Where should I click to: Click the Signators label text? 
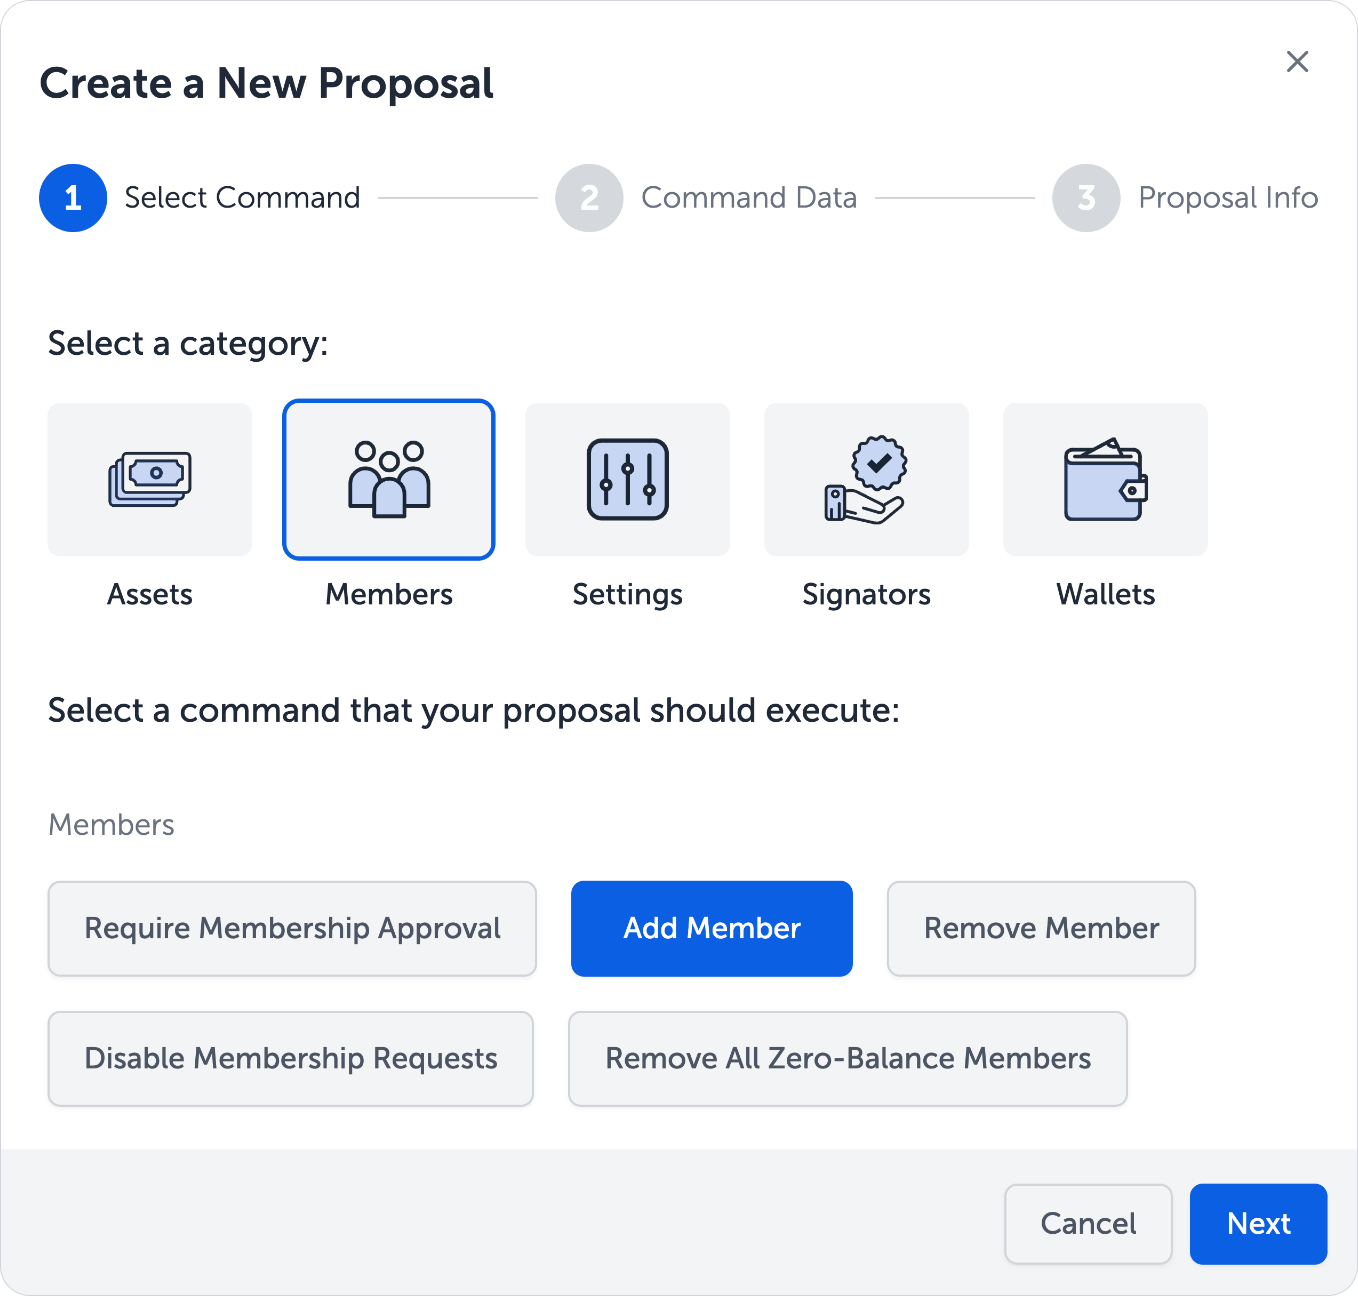pos(866,594)
